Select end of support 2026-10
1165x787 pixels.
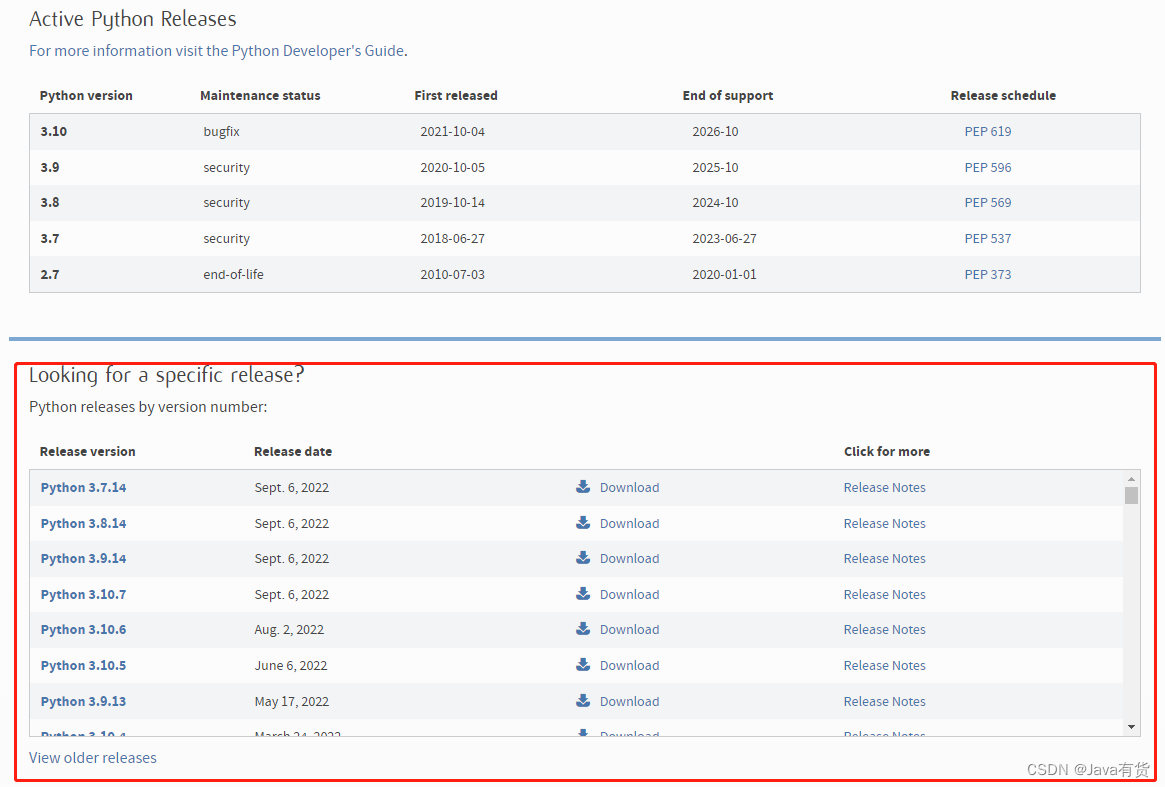point(715,132)
